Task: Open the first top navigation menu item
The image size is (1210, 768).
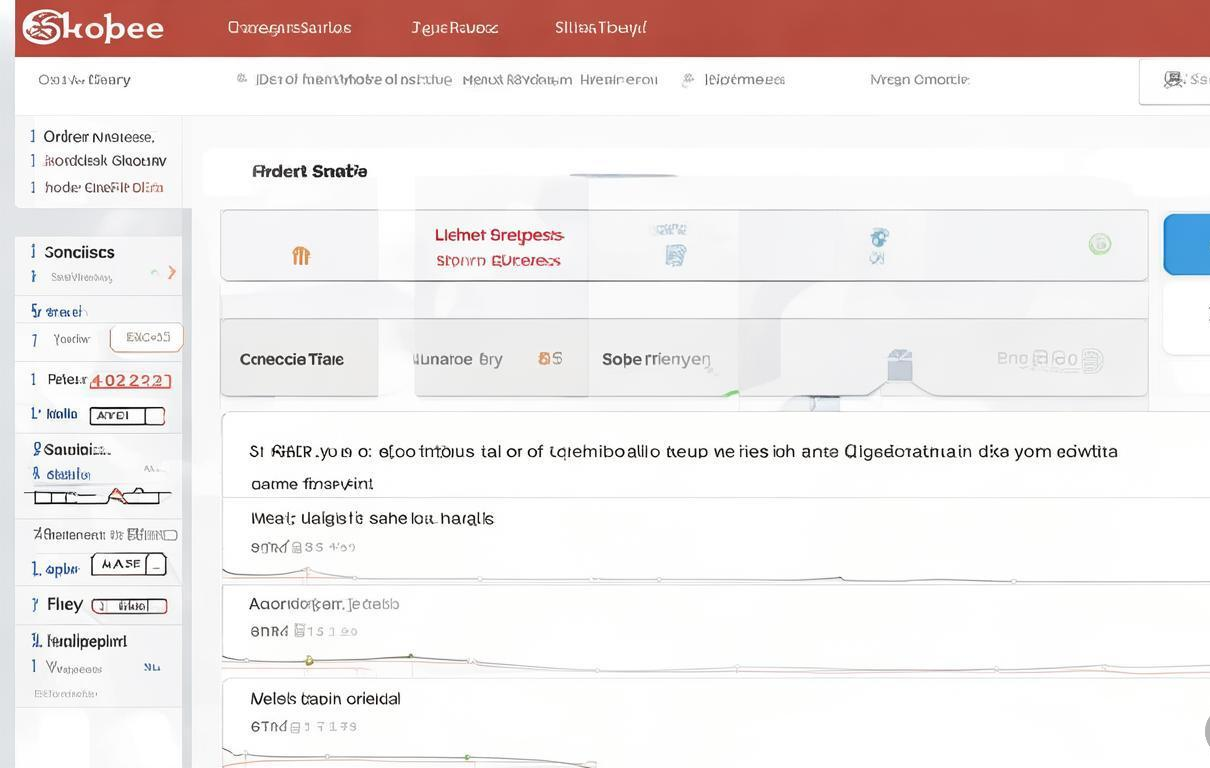Action: pyautogui.click(x=290, y=28)
